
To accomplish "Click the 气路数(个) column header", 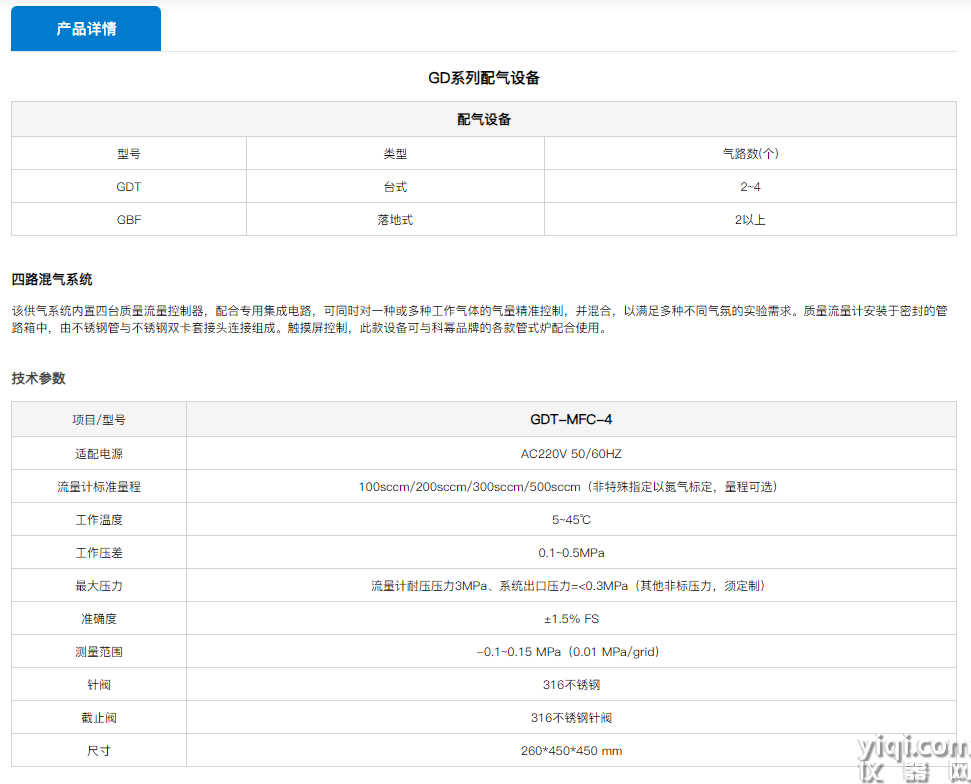I will coord(751,154).
